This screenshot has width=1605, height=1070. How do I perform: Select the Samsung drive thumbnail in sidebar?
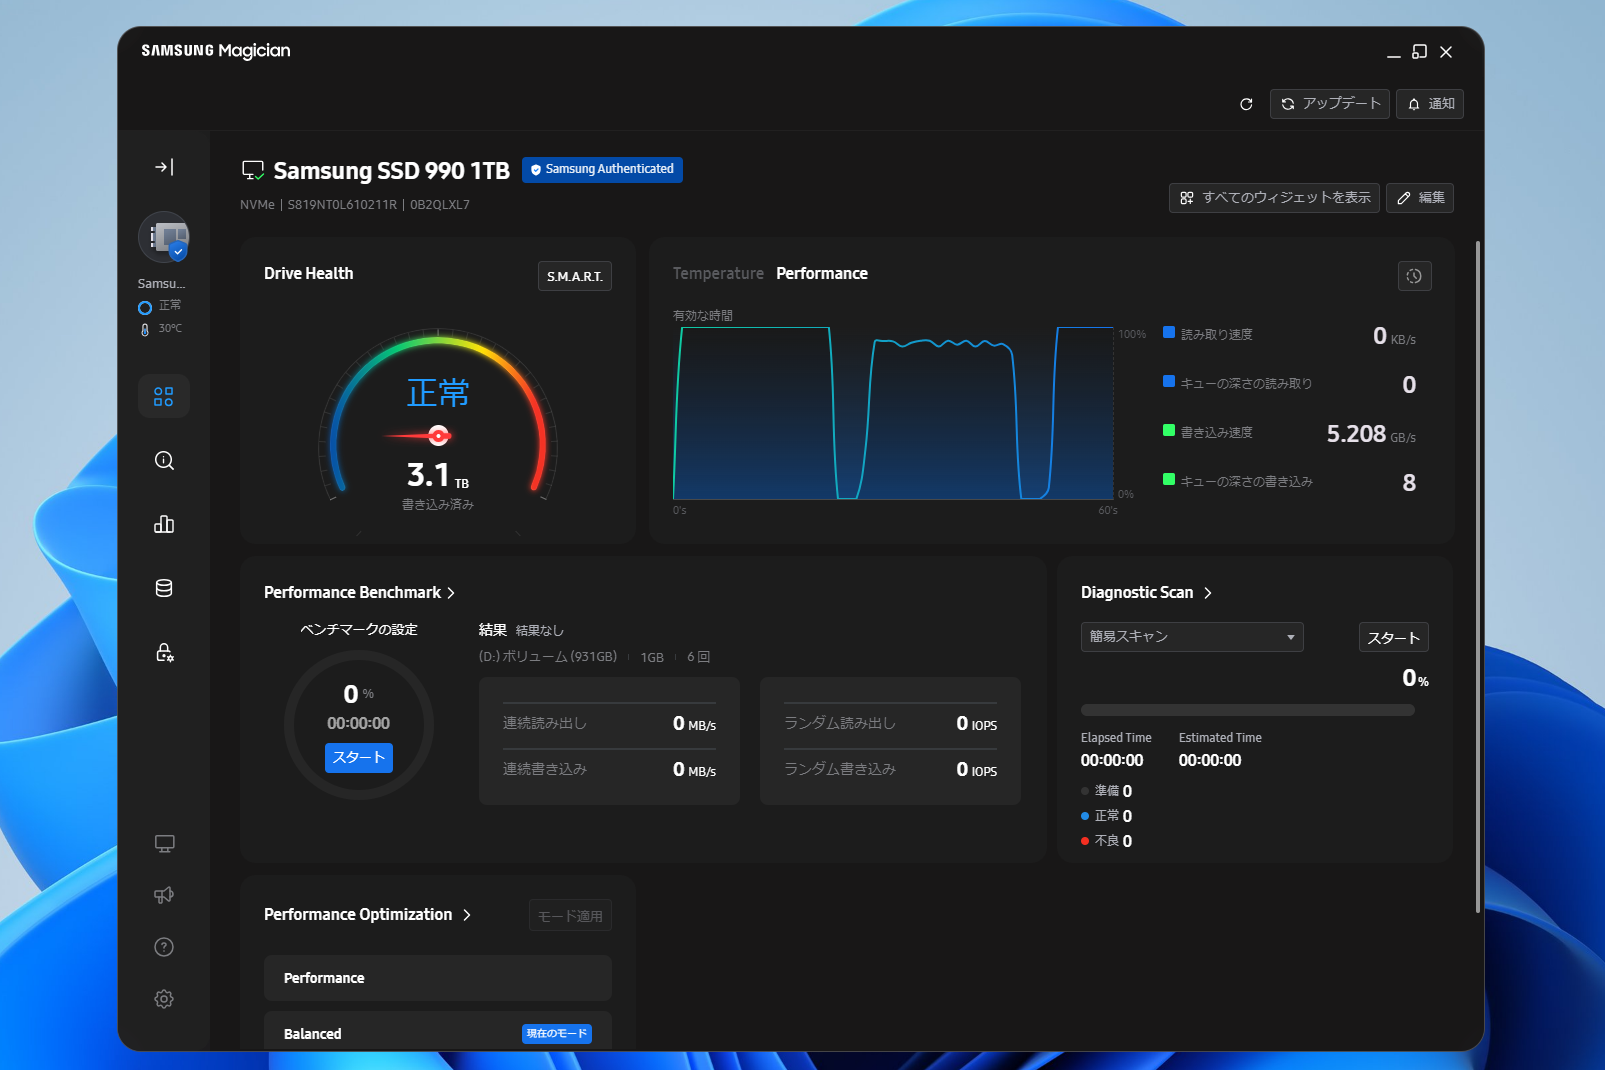pos(164,237)
